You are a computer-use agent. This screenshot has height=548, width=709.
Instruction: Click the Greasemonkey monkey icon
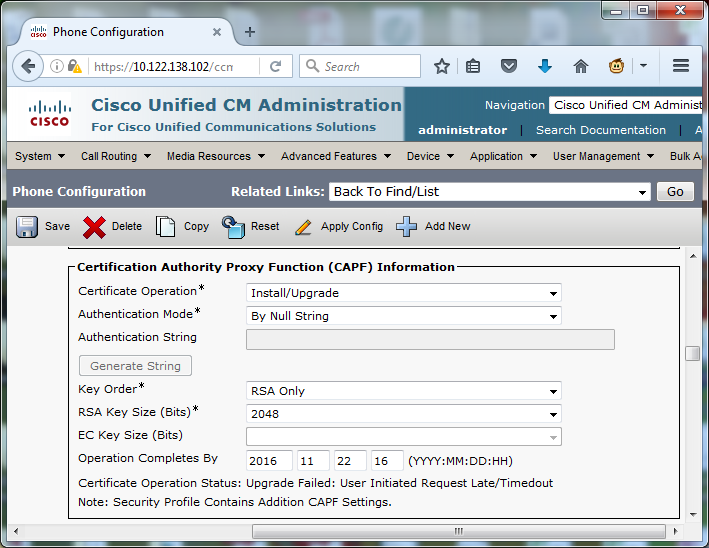click(x=616, y=66)
